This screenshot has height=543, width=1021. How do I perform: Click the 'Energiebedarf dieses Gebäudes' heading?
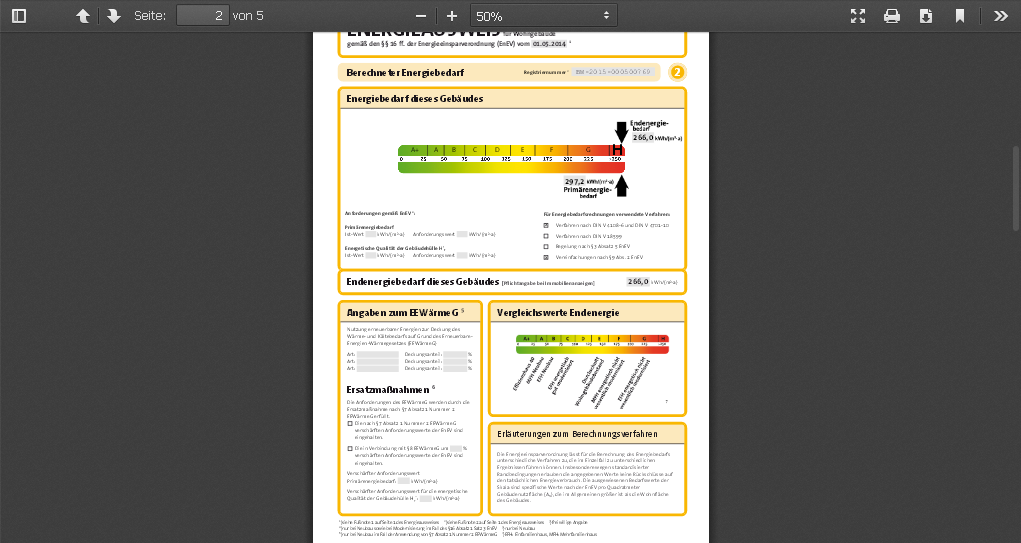tap(415, 99)
